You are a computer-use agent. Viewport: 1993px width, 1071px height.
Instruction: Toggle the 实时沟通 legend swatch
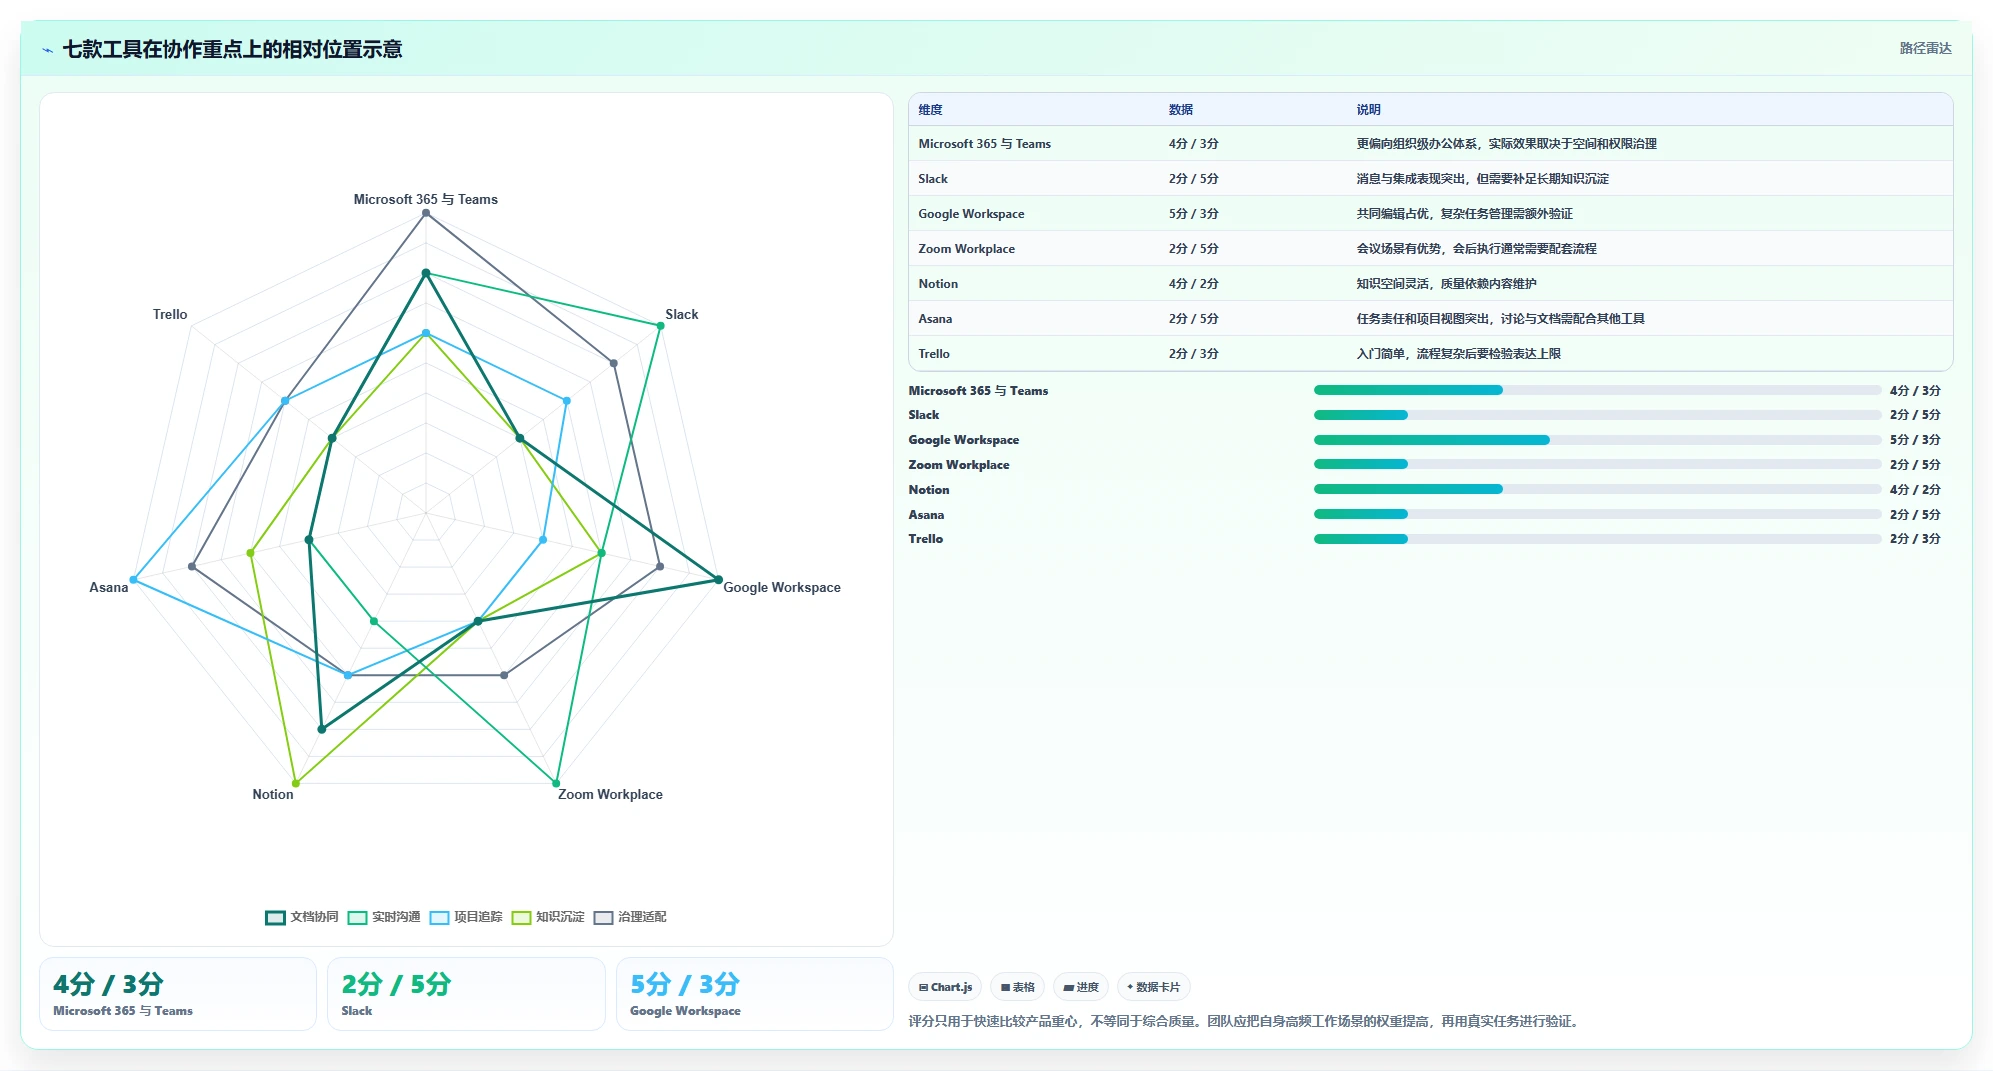coord(357,918)
